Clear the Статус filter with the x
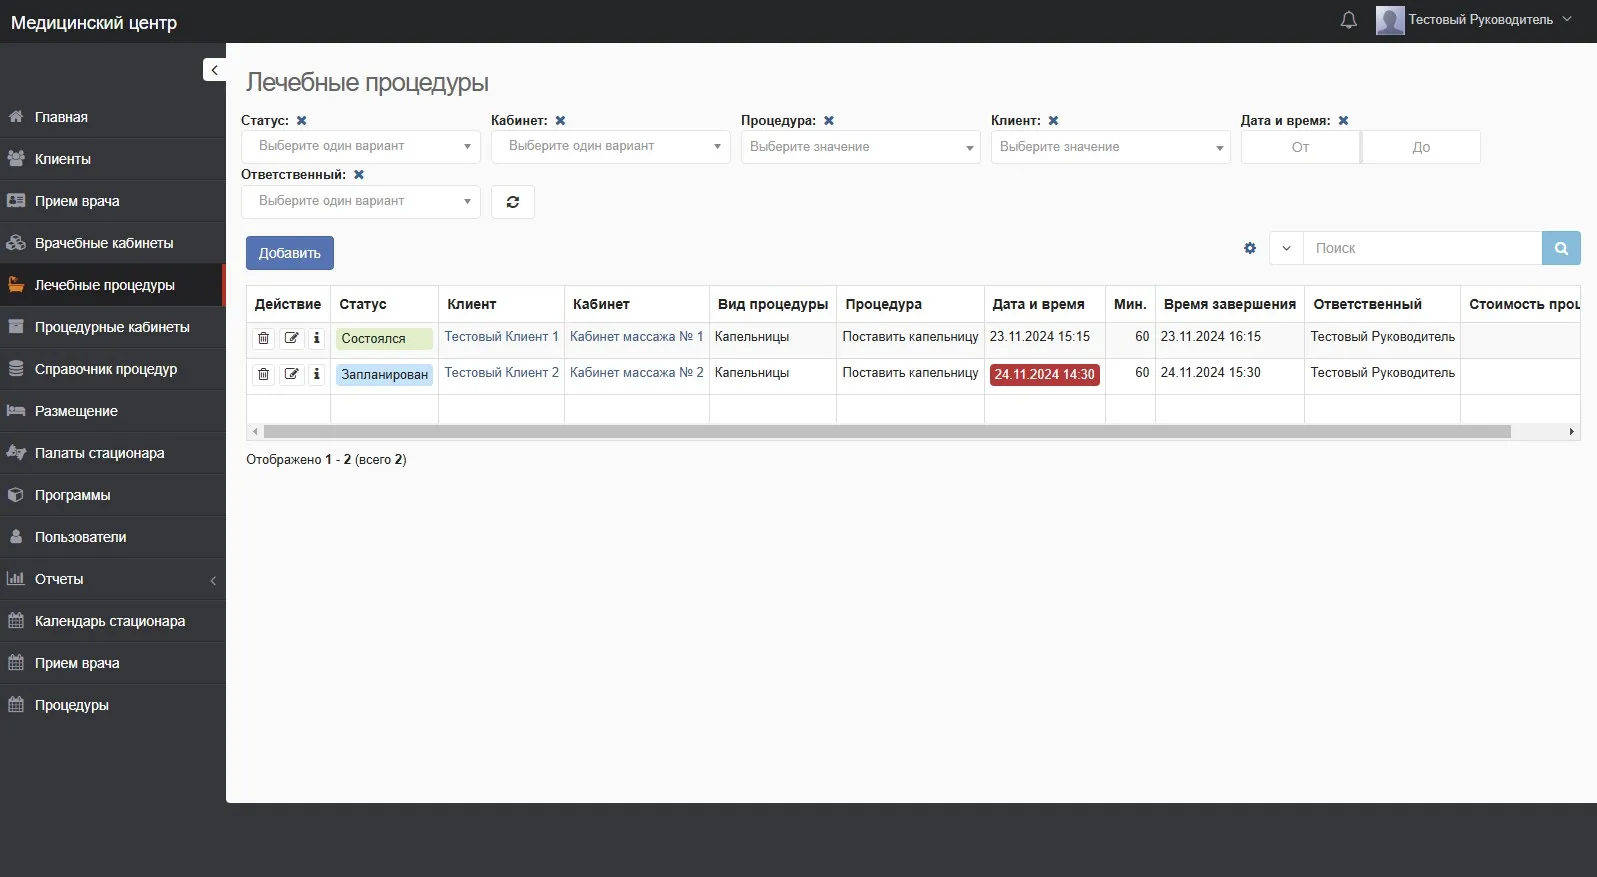This screenshot has height=877, width=1597. pyautogui.click(x=301, y=121)
